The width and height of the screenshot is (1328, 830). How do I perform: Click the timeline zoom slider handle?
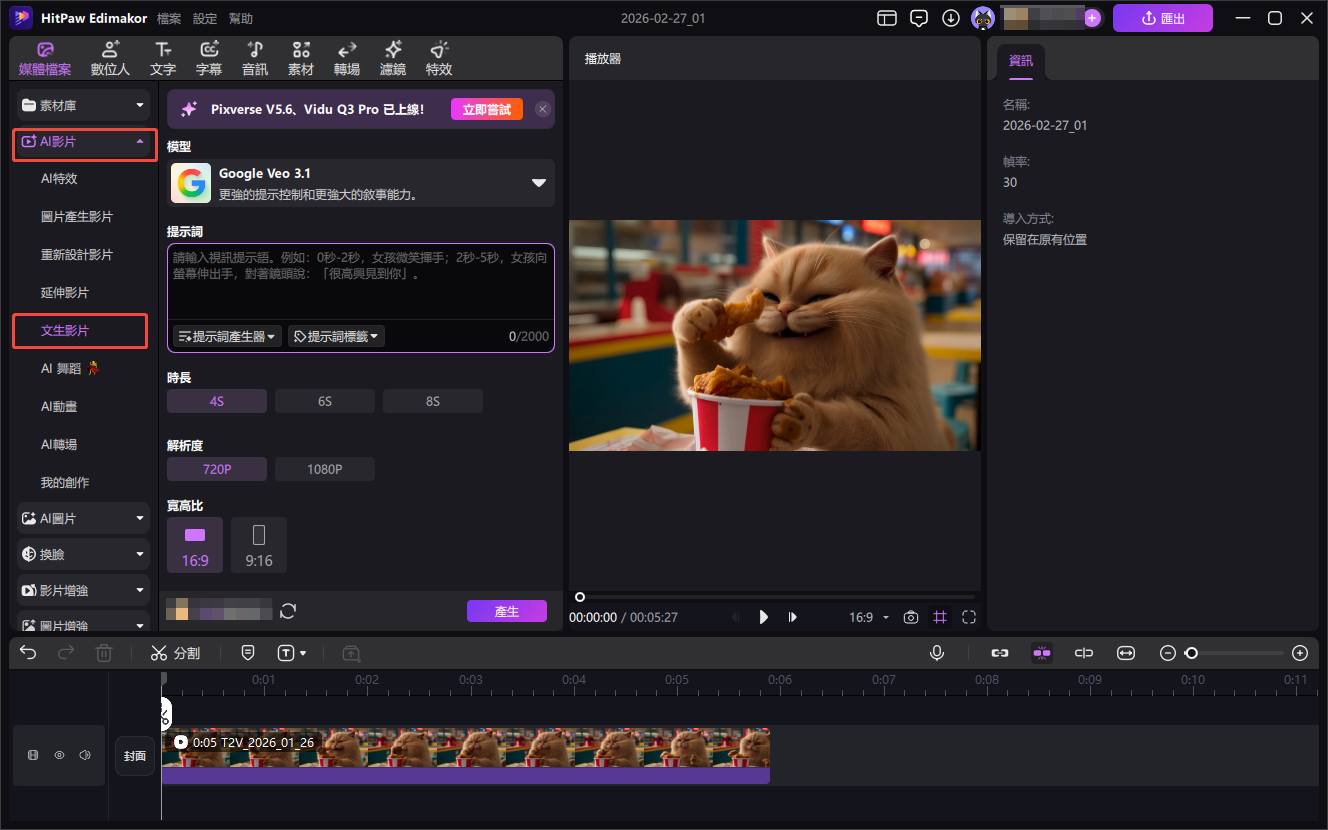click(1191, 653)
